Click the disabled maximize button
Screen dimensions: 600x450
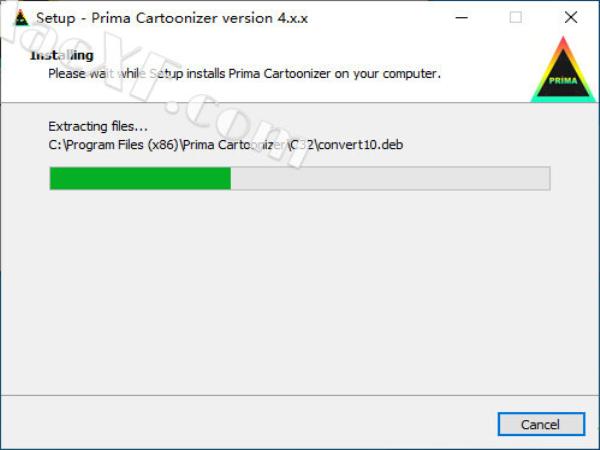point(515,18)
